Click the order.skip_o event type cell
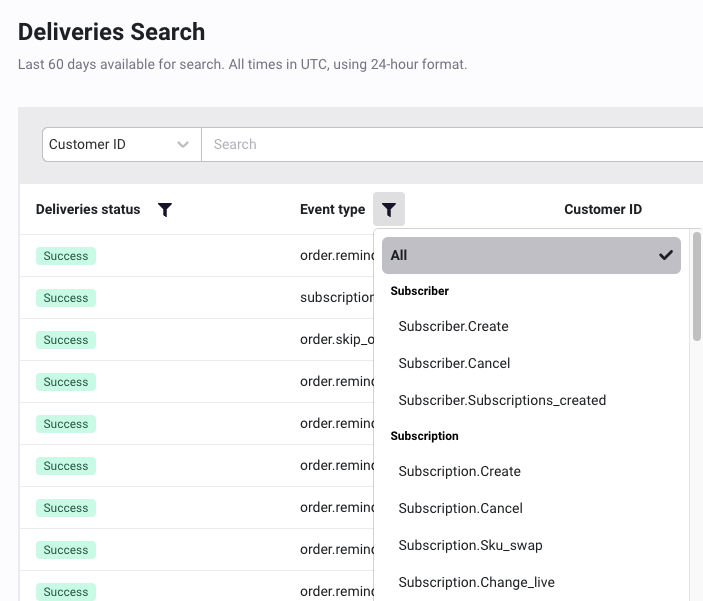Viewport: 703px width, 601px height. 337,340
